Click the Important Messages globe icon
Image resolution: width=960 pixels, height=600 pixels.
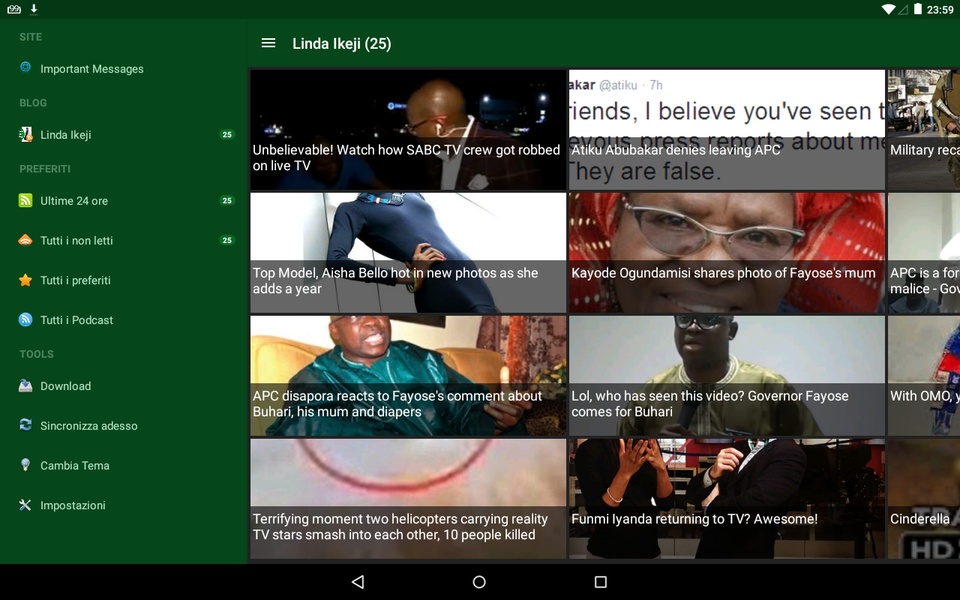pyautogui.click(x=25, y=67)
